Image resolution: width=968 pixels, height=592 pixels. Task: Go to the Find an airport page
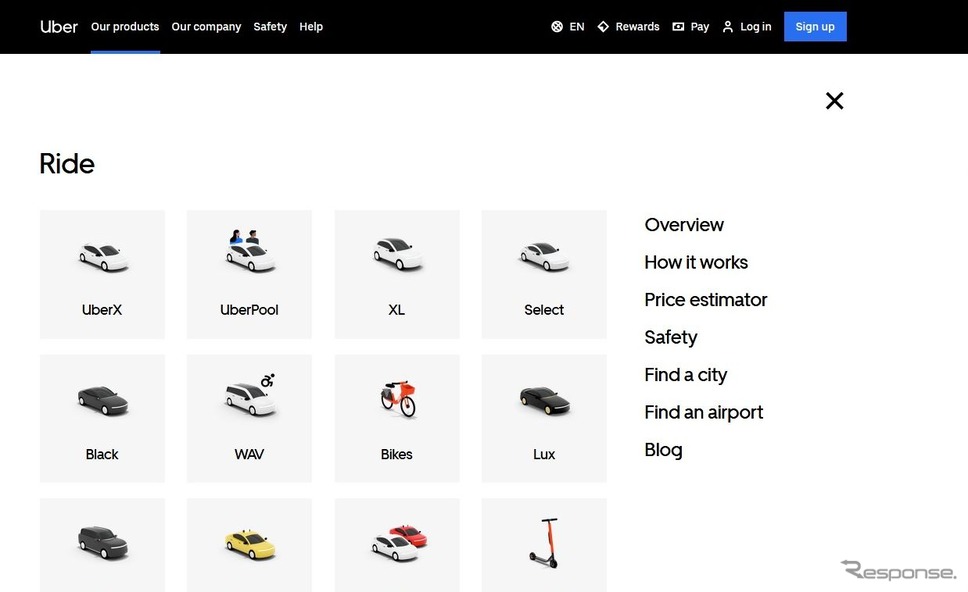click(x=704, y=412)
